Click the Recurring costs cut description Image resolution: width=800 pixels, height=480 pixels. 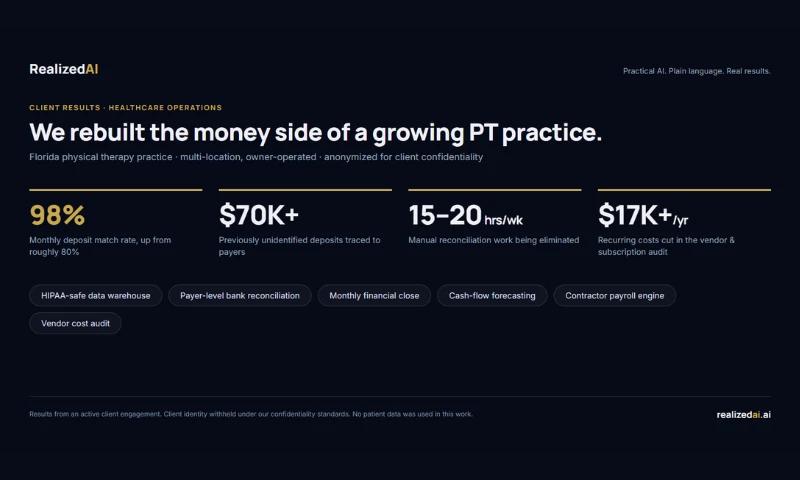point(666,246)
